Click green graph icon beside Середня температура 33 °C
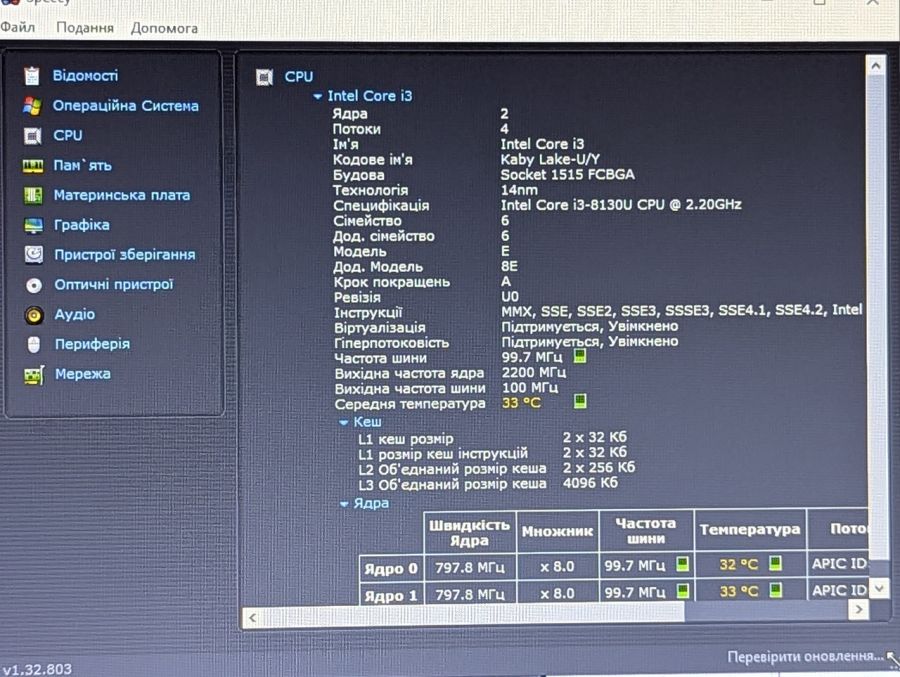Viewport: 900px width, 677px height. (x=580, y=401)
